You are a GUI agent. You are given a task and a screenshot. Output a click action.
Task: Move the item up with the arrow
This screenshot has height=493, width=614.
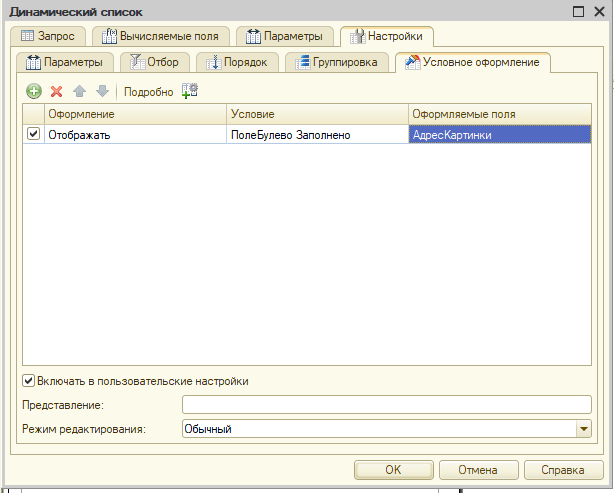79,91
